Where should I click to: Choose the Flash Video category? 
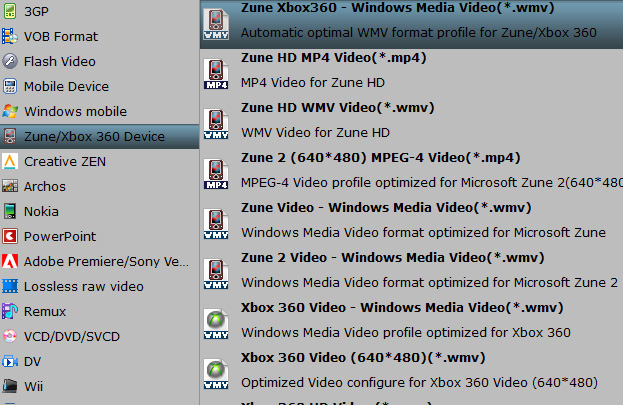click(99, 61)
